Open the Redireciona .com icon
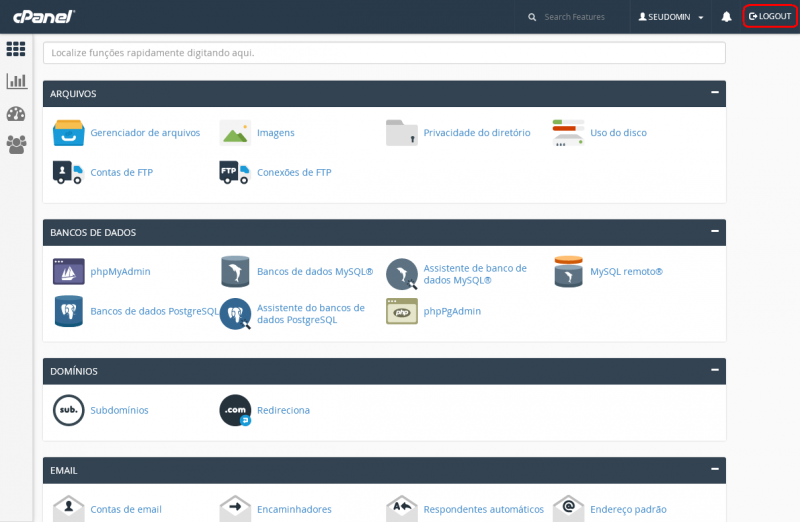Image resolution: width=800 pixels, height=522 pixels. pos(235,410)
